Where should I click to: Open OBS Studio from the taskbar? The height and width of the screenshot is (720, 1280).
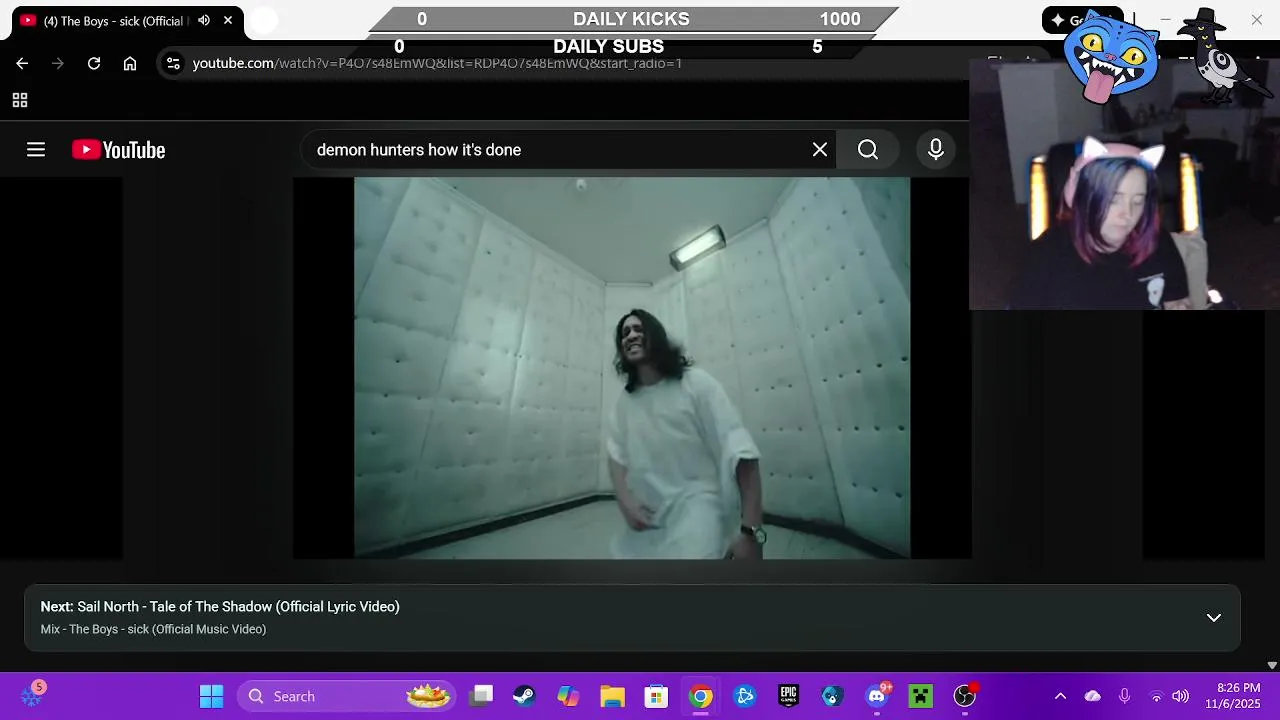[x=965, y=696]
